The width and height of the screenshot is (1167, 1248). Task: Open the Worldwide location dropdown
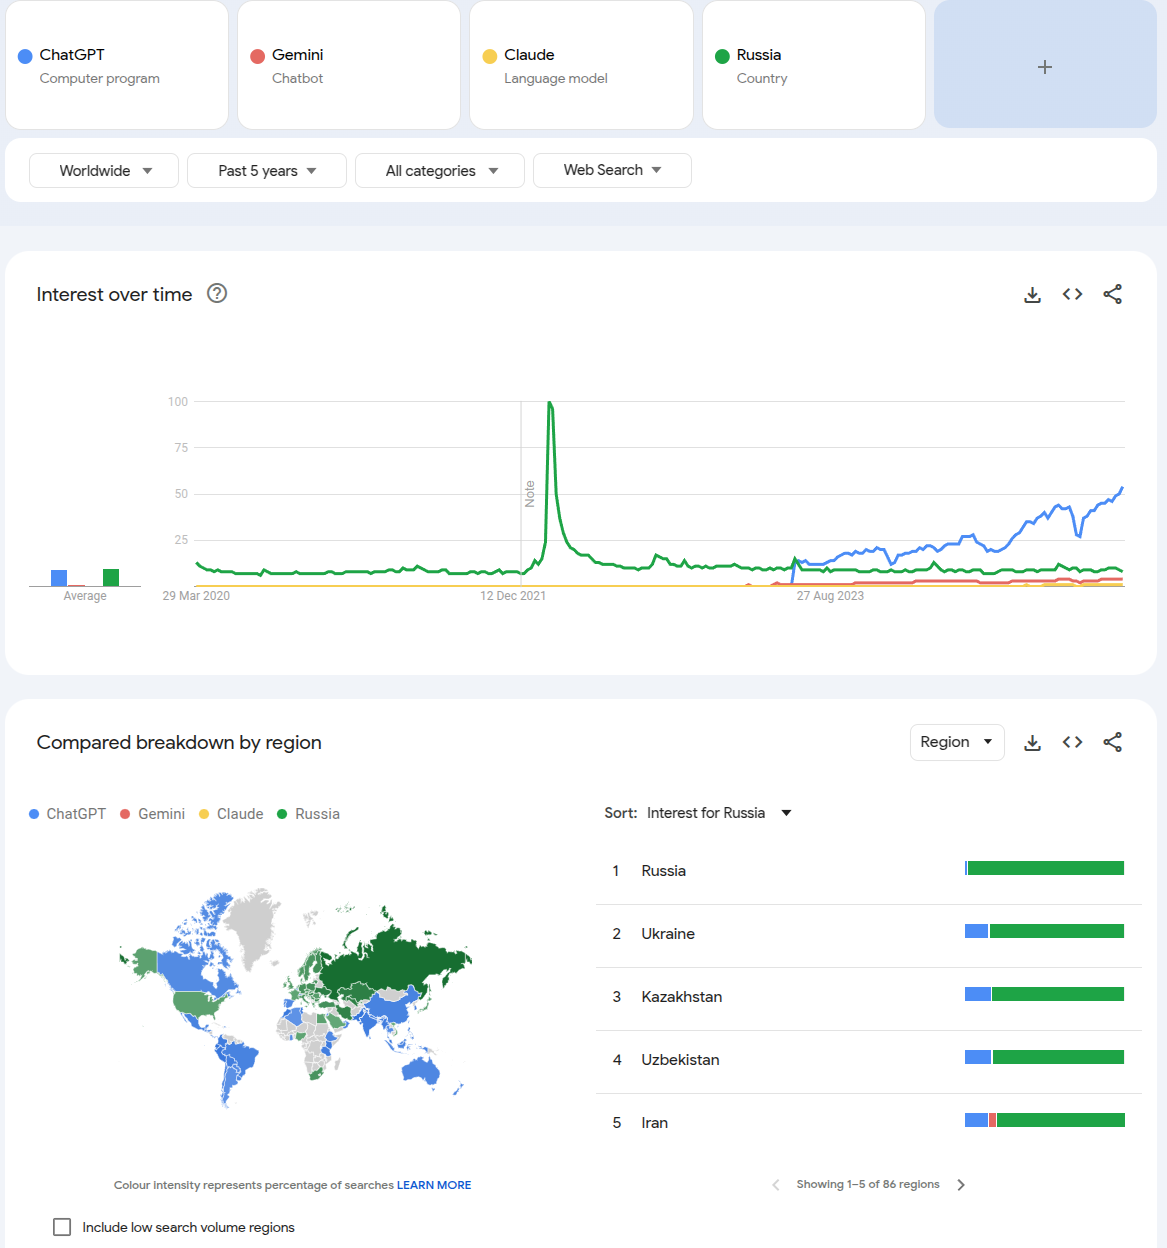(104, 171)
